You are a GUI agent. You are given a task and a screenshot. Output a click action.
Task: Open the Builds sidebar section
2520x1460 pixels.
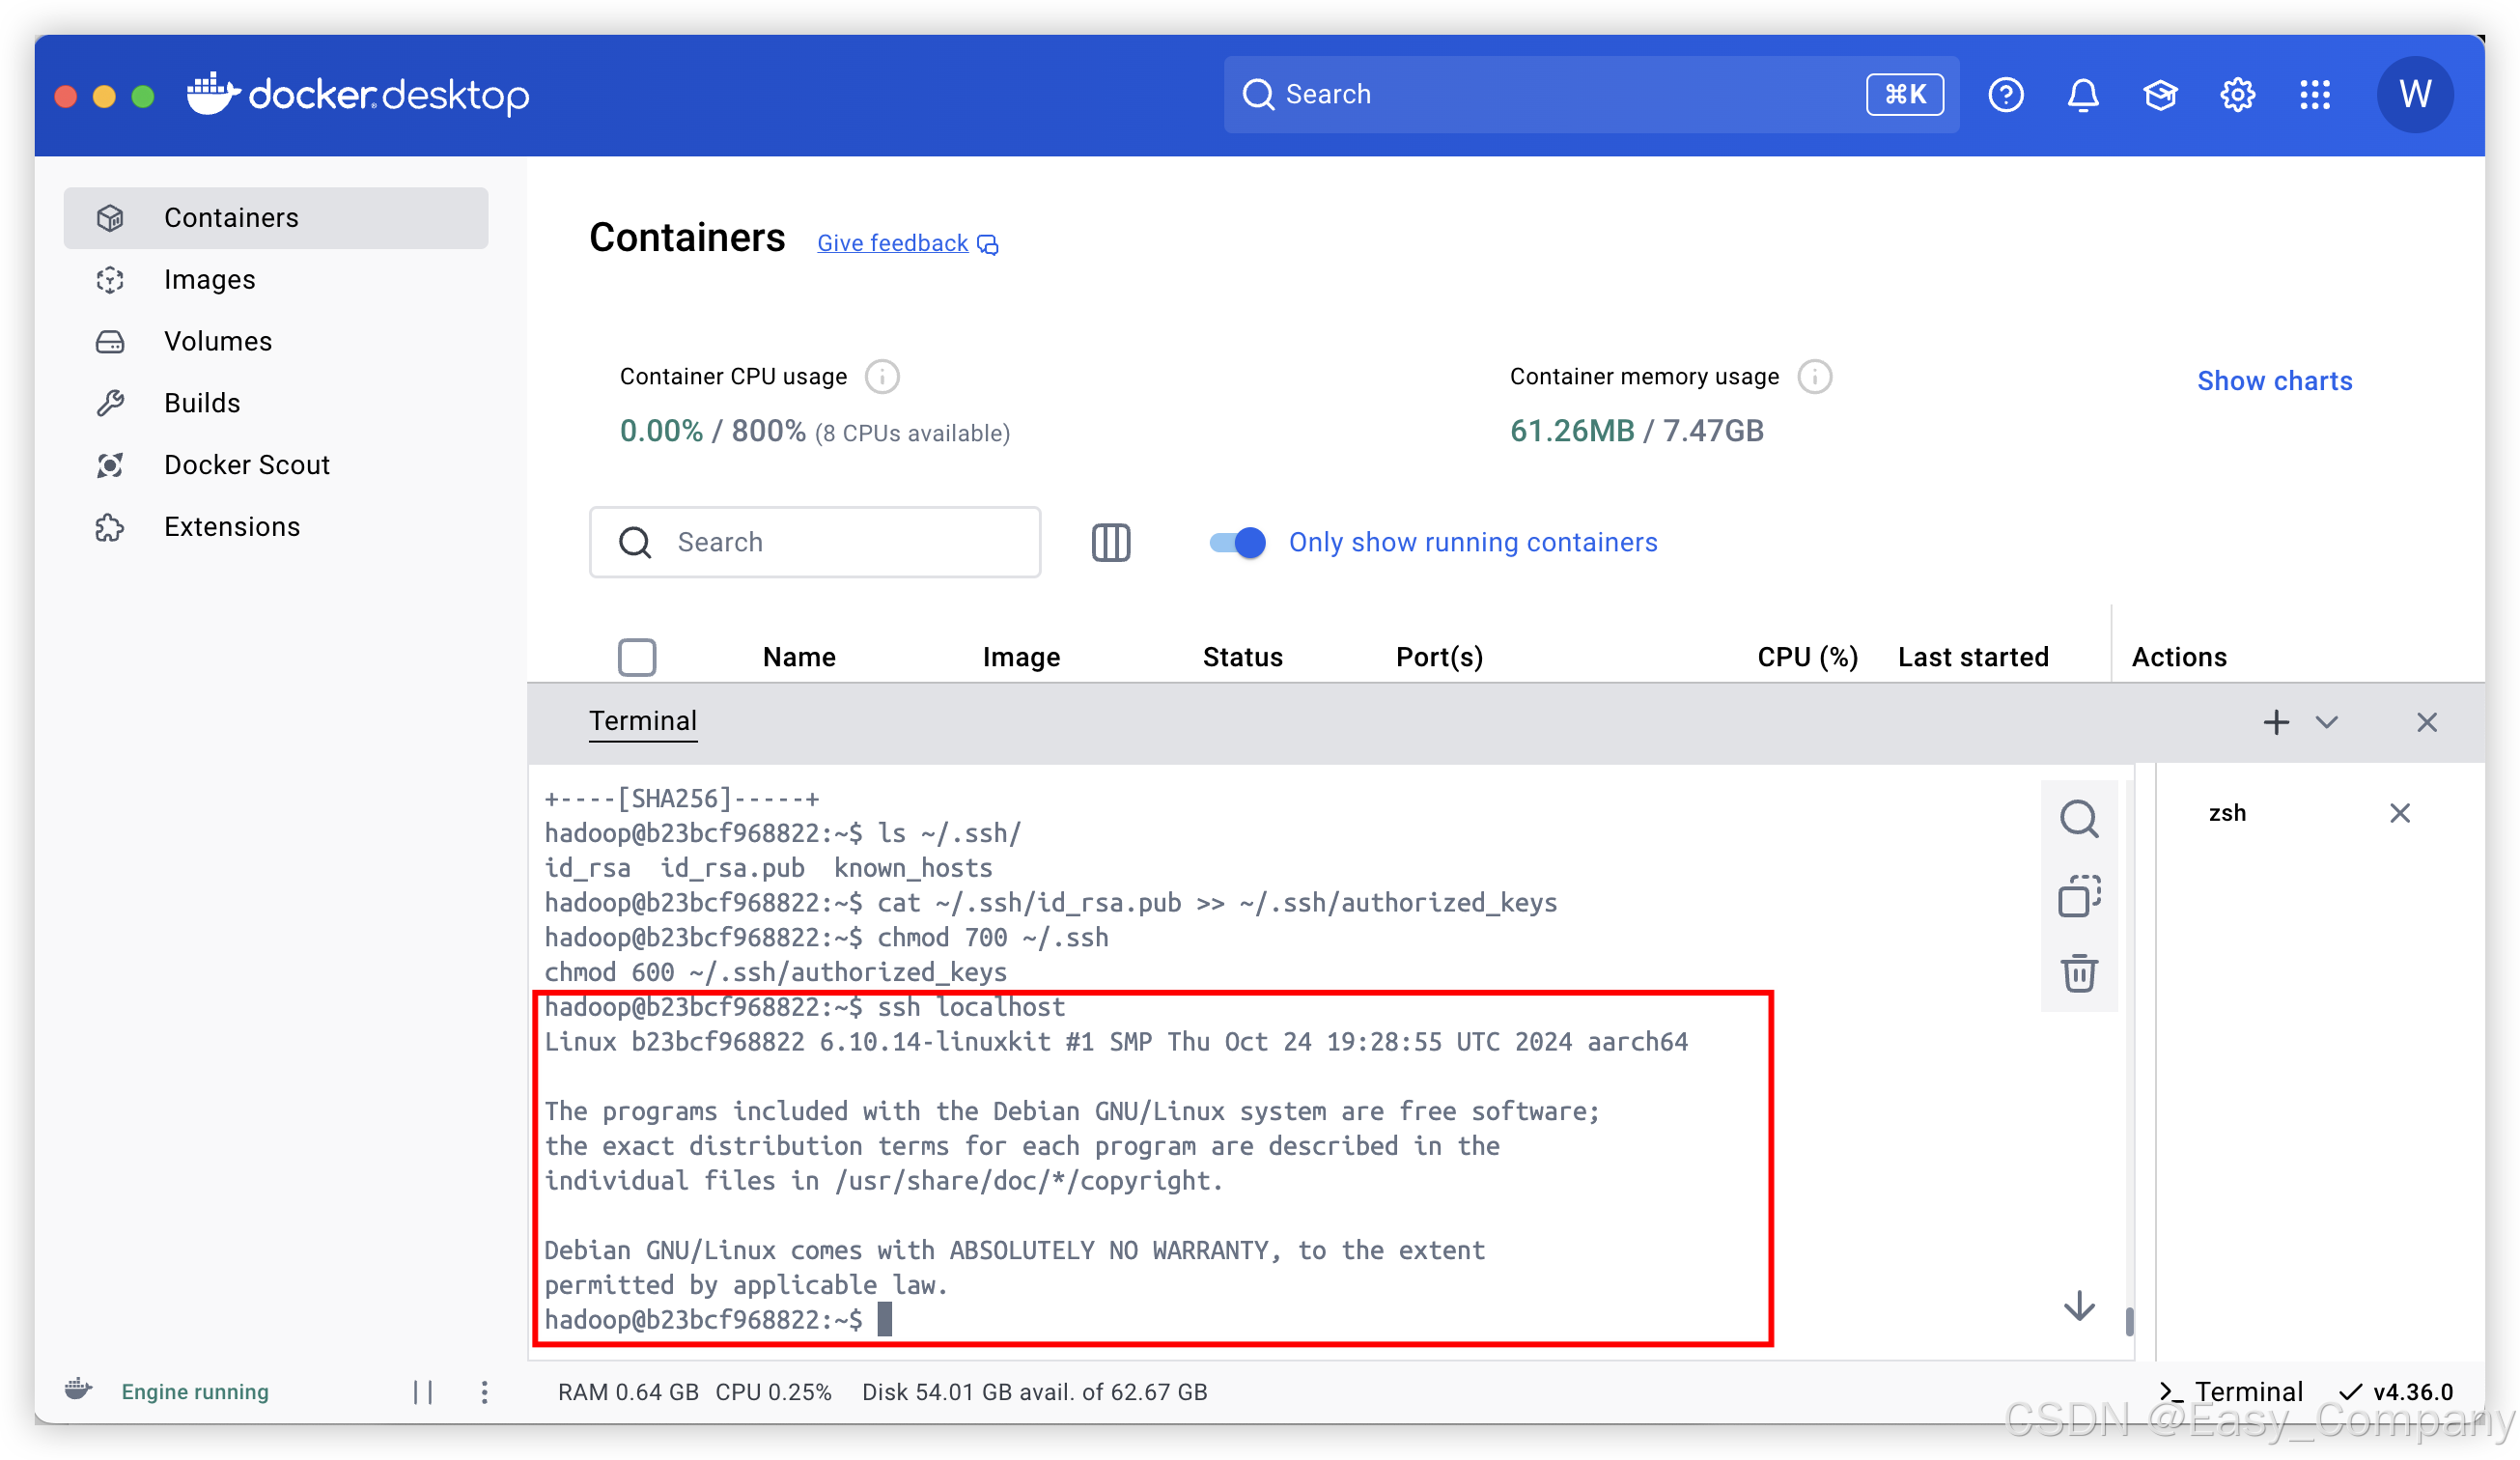[x=276, y=403]
